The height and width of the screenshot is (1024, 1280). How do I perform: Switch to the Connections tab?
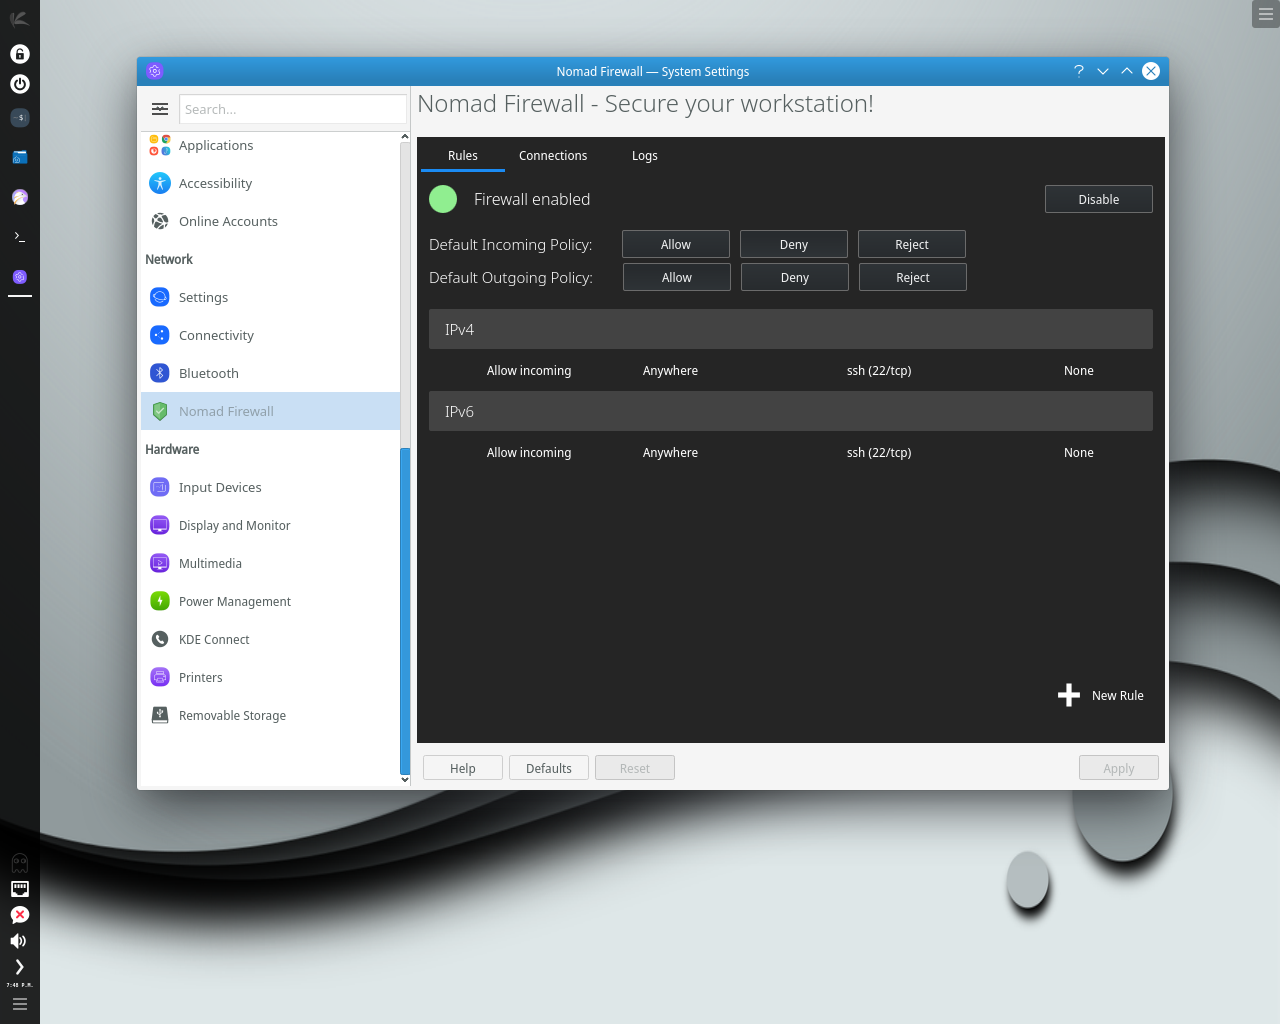tap(553, 156)
